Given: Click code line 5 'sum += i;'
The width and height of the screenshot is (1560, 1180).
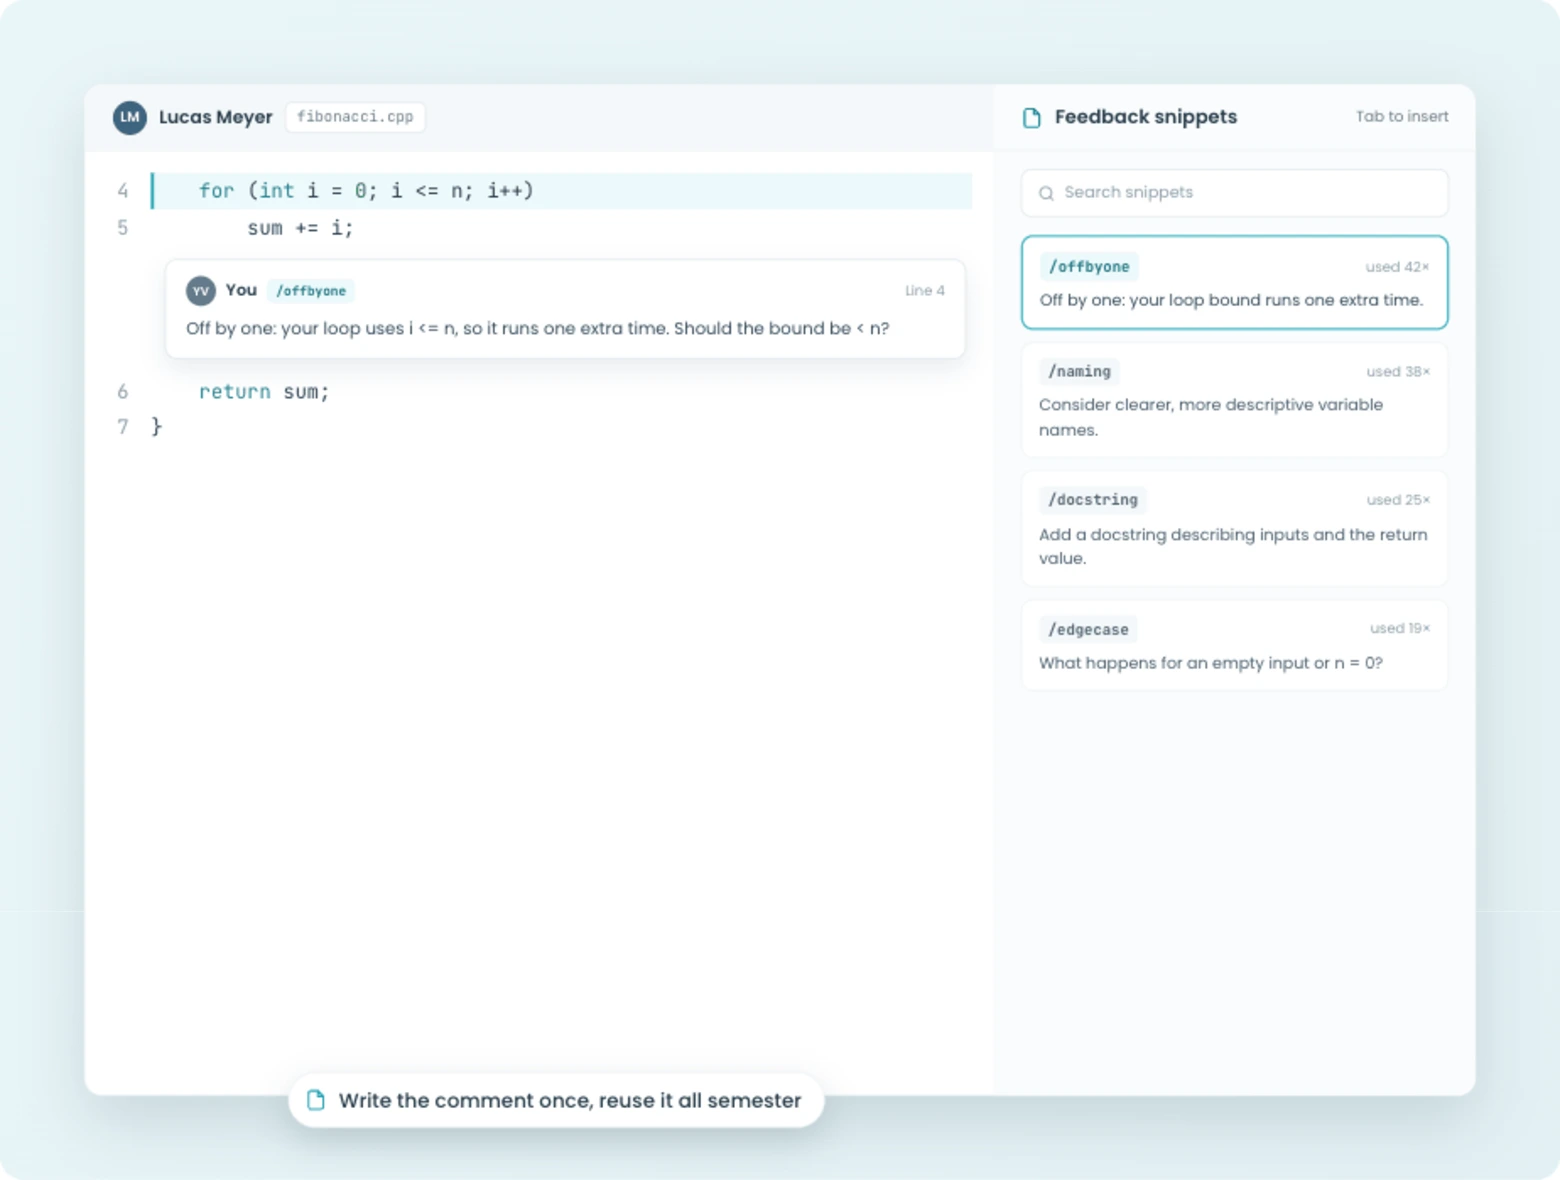Looking at the screenshot, I should pyautogui.click(x=300, y=228).
